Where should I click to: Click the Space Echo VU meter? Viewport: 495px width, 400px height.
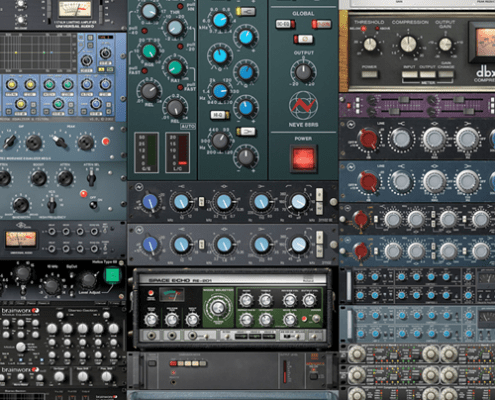(171, 295)
